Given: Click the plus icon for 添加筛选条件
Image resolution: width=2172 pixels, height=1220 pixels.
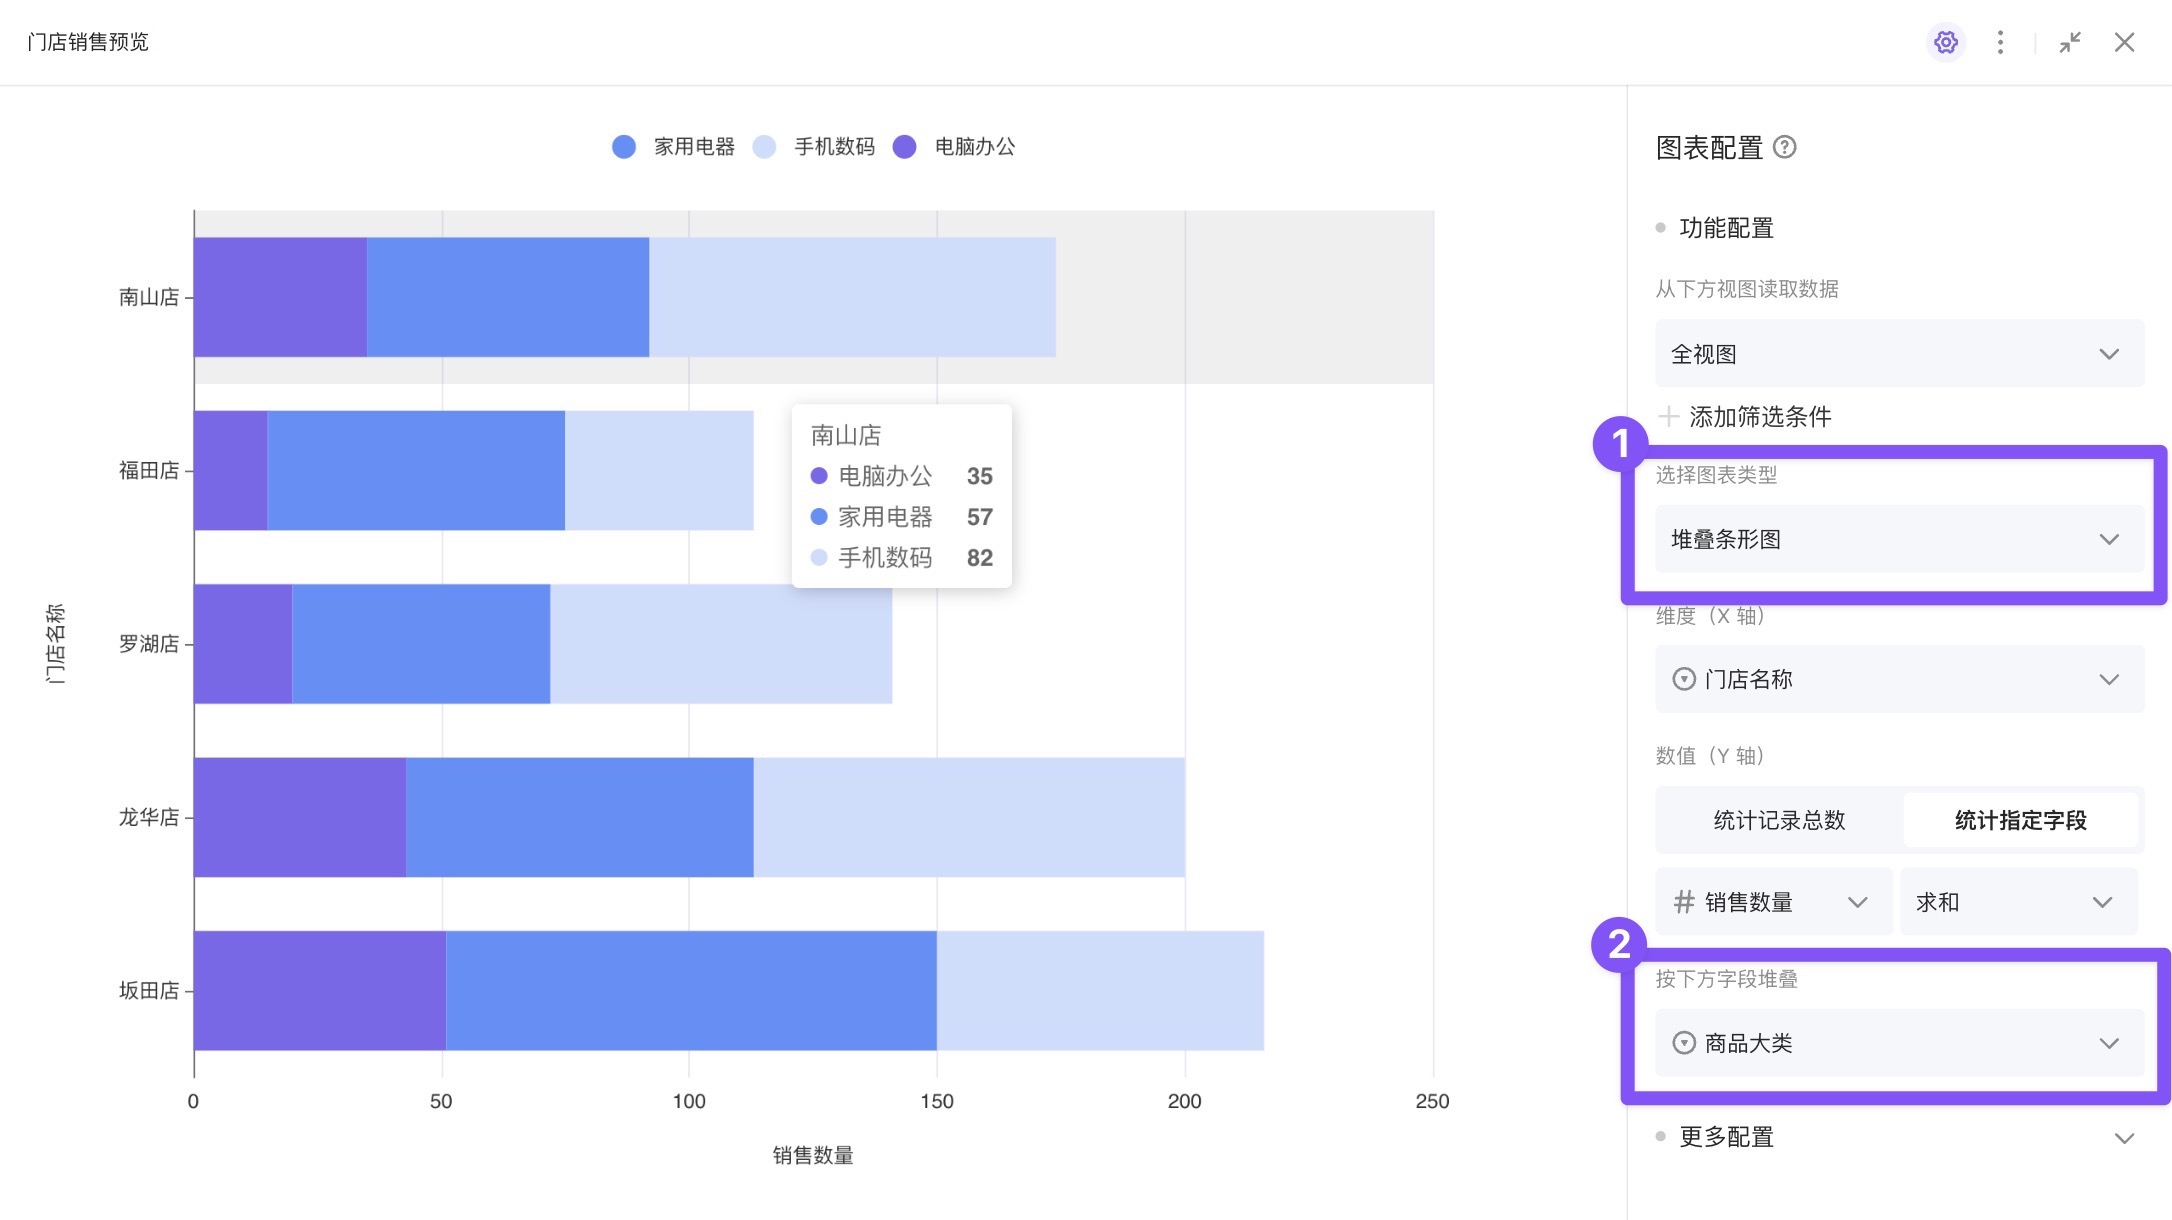Looking at the screenshot, I should click(x=1668, y=416).
